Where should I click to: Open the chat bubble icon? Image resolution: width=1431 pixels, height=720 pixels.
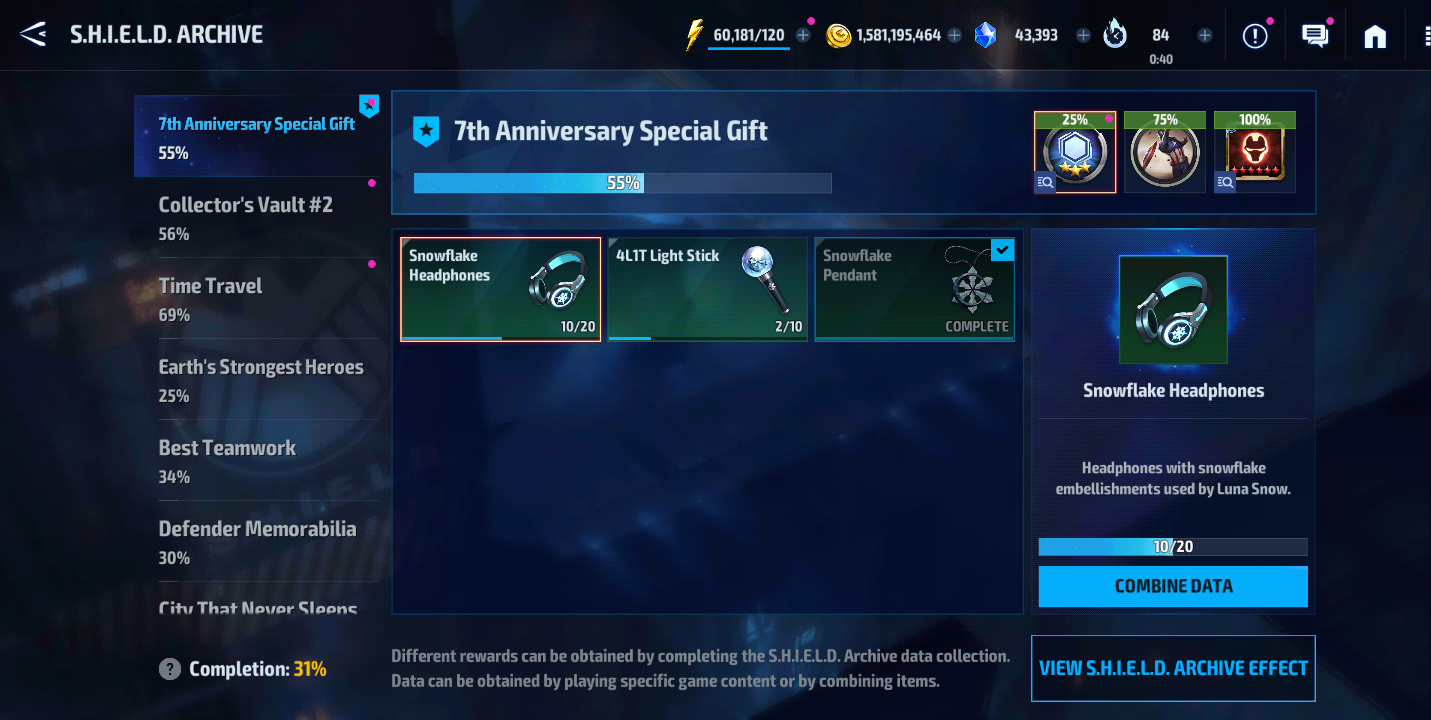point(1314,36)
